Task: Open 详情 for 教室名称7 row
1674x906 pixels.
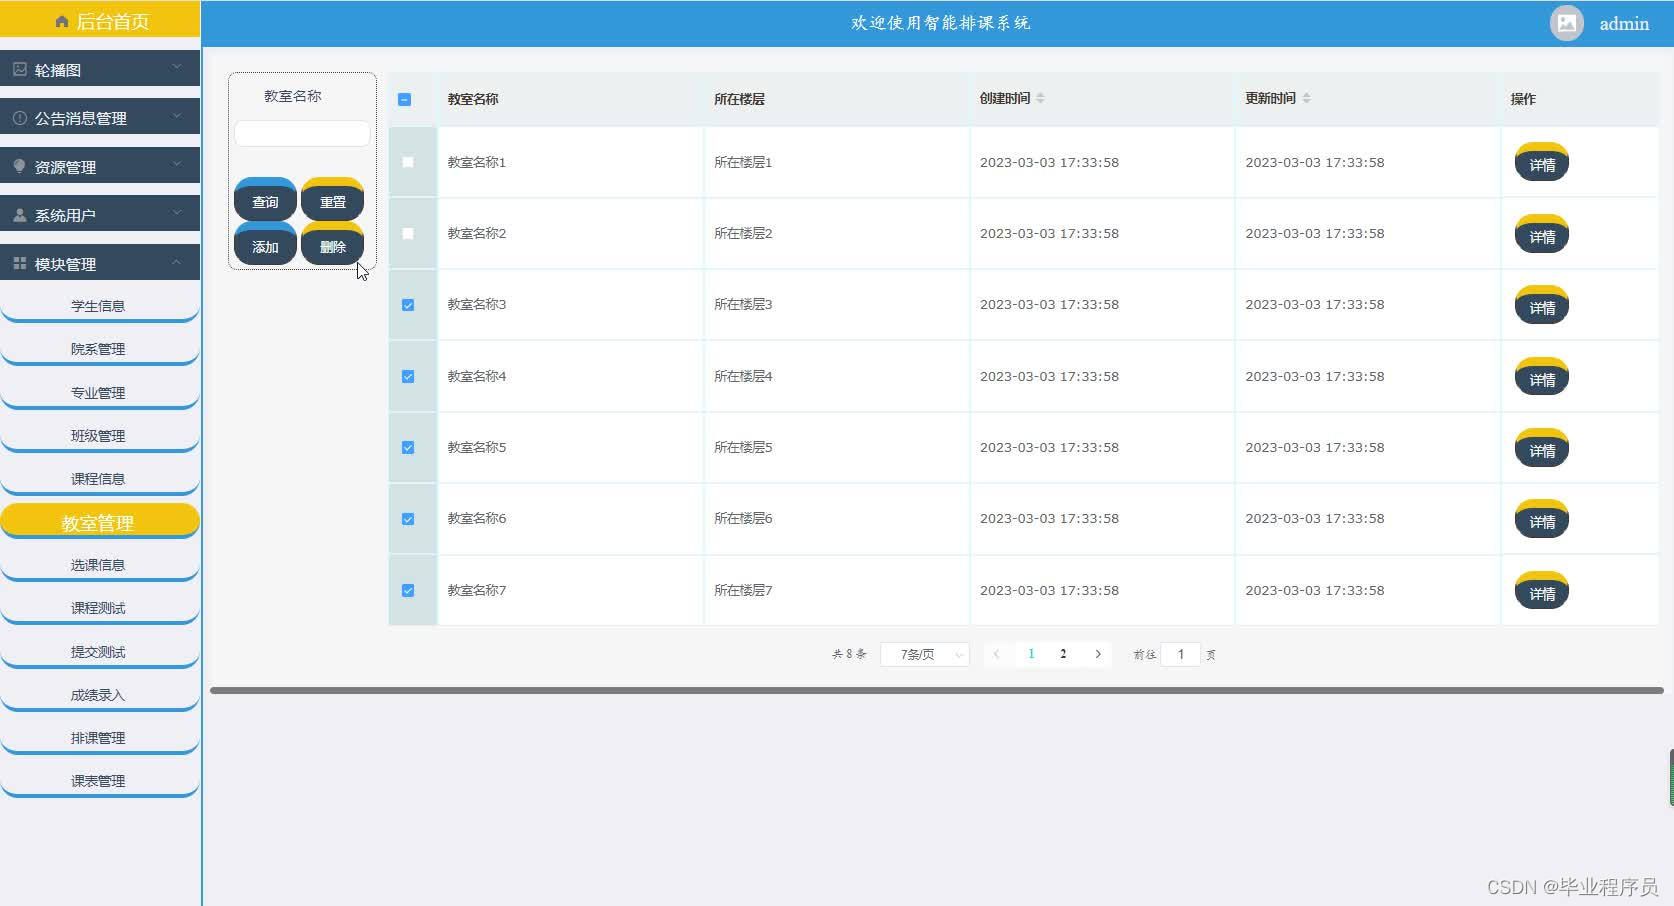Action: (x=1541, y=591)
